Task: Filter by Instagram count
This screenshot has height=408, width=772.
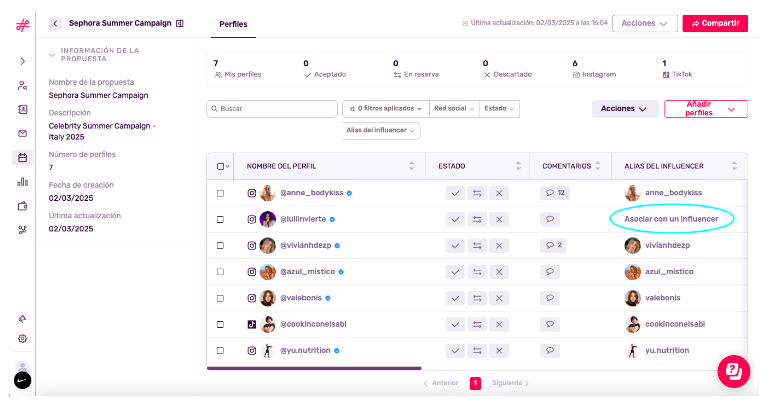Action: coord(594,69)
